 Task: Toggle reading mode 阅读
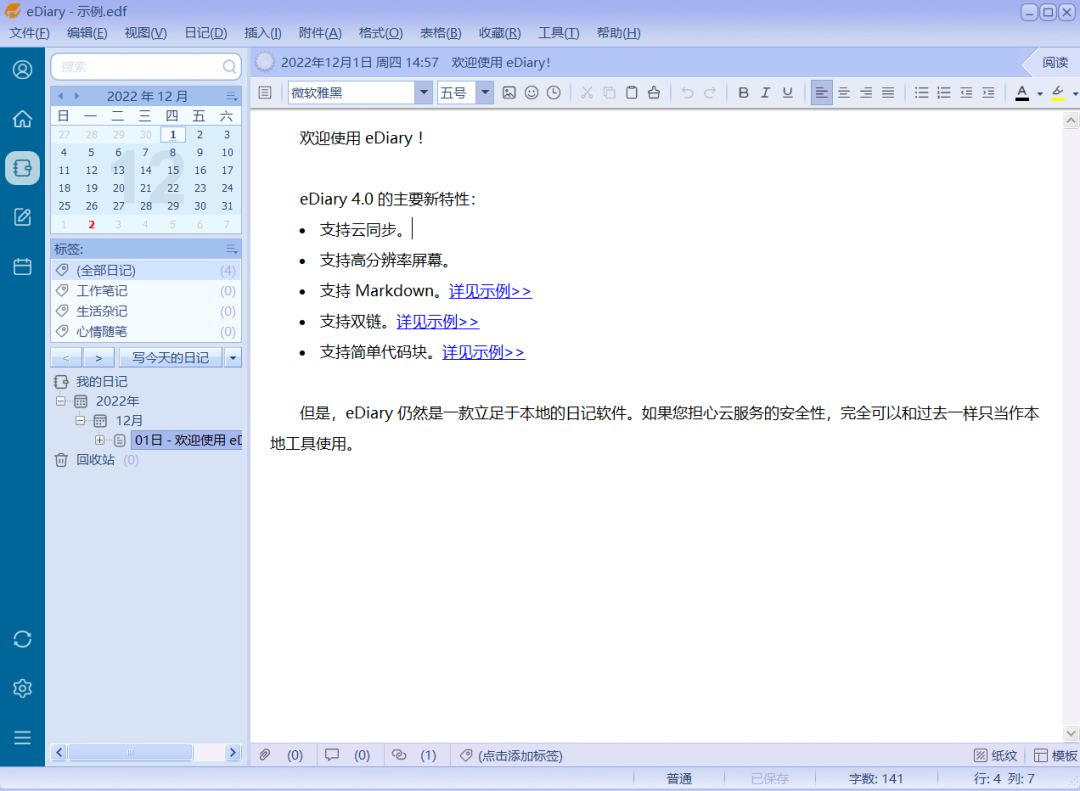tap(1055, 63)
